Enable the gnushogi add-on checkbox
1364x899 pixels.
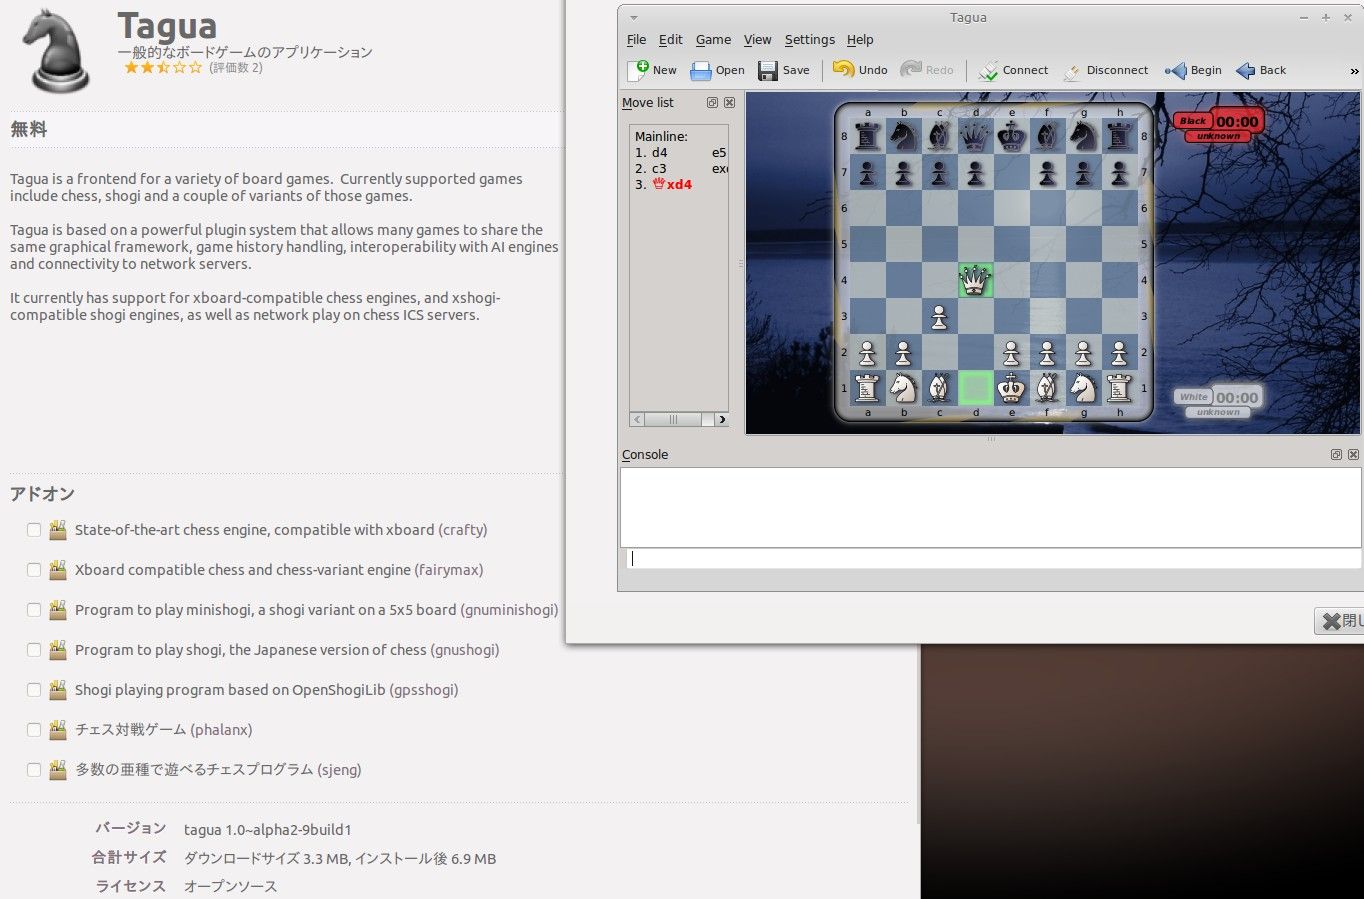[34, 650]
